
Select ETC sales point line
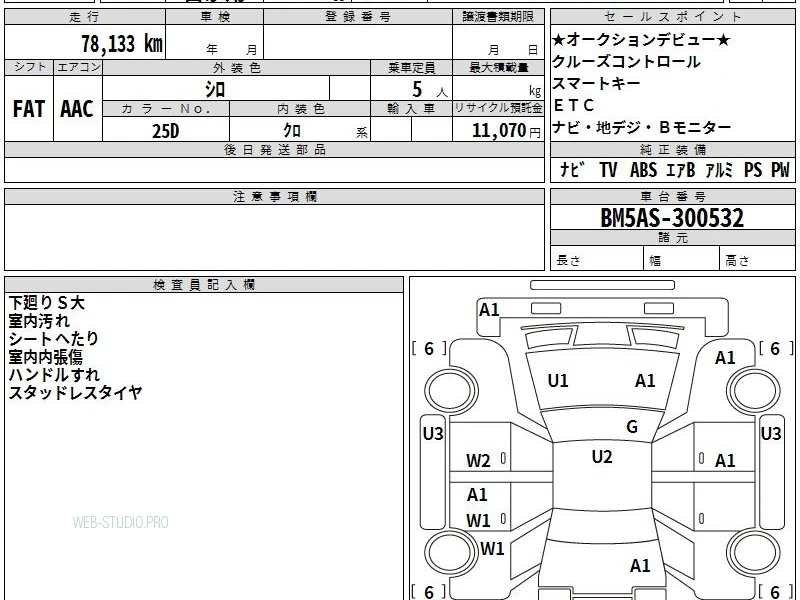click(573, 105)
